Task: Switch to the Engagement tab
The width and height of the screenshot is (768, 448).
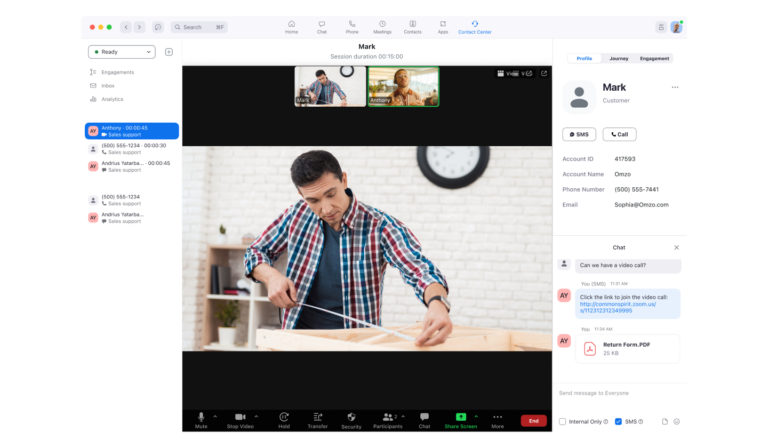Action: 654,58
